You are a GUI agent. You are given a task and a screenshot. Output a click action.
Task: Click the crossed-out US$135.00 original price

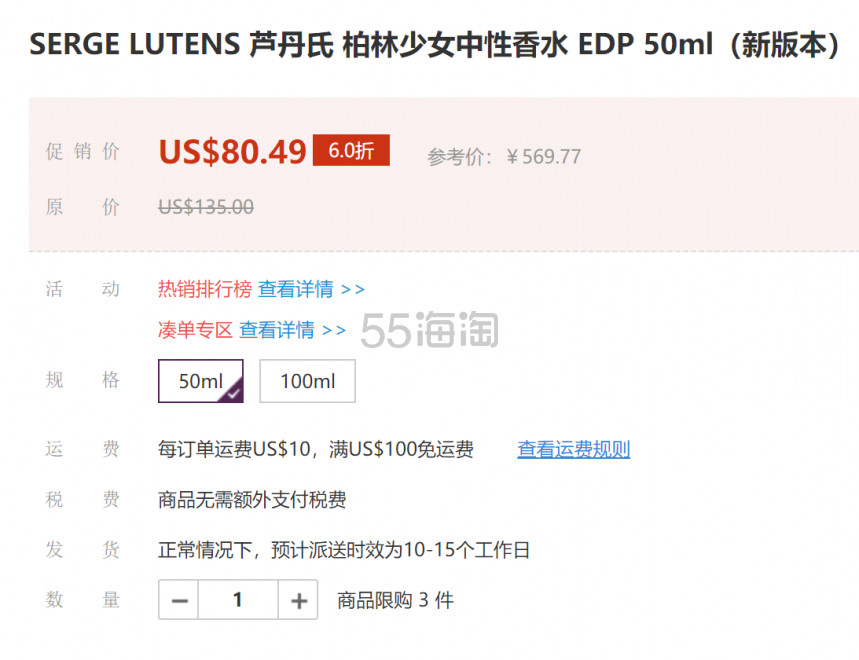point(206,207)
